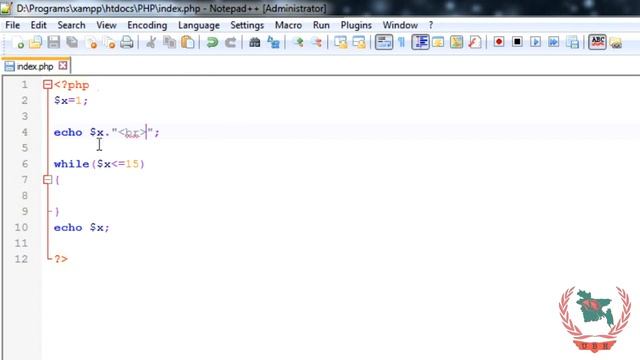The height and width of the screenshot is (360, 640).
Task: Toggle Word Wrap in the toolbar
Action: [x=384, y=42]
